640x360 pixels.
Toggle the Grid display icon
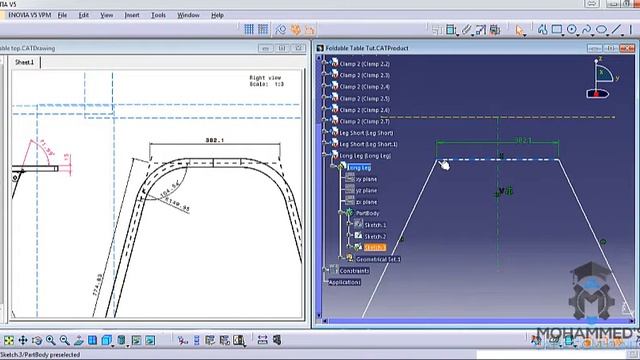tap(249, 29)
